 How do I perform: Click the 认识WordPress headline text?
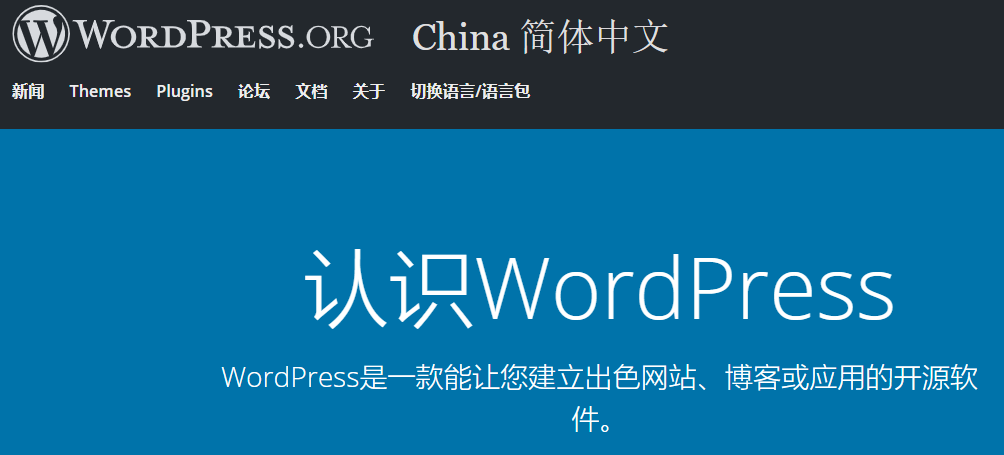click(598, 289)
